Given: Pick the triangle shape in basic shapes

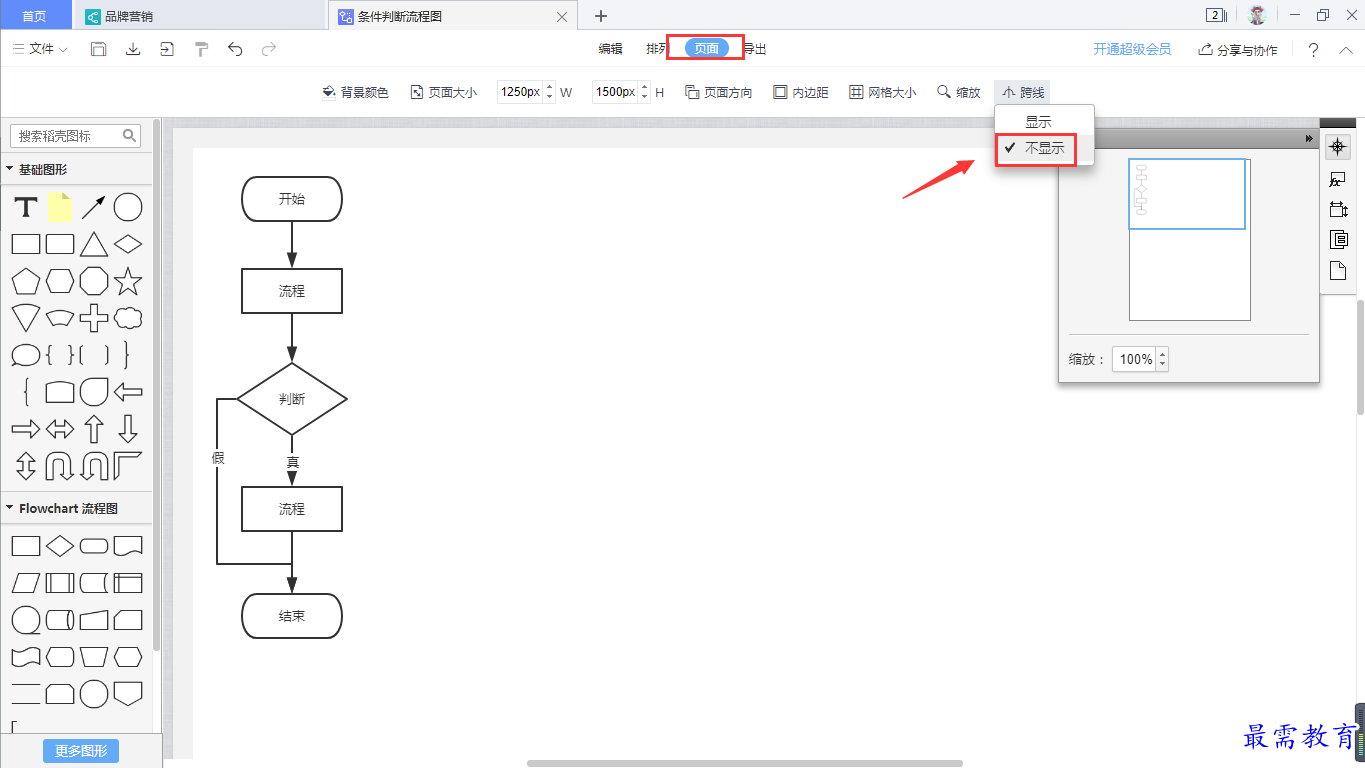Looking at the screenshot, I should pyautogui.click(x=94, y=244).
